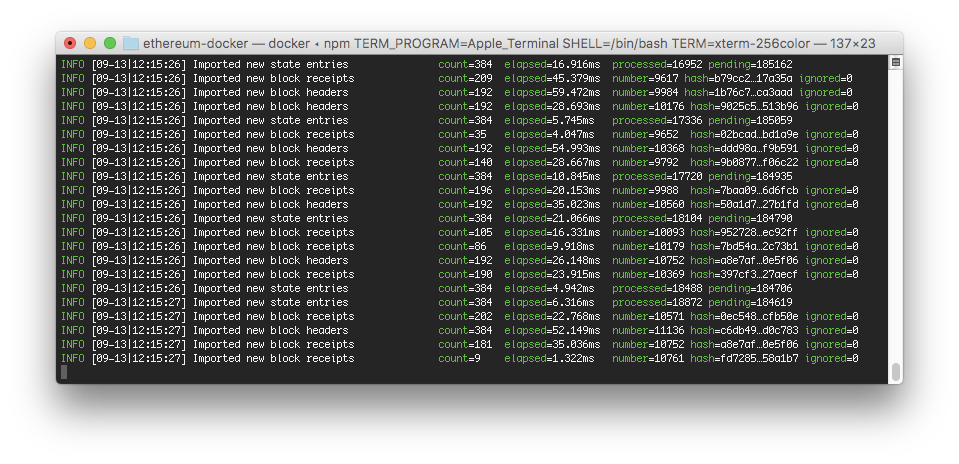Click "elapsed=10.845ms" value
Viewport: 959px width, 464px height.
pos(552,177)
